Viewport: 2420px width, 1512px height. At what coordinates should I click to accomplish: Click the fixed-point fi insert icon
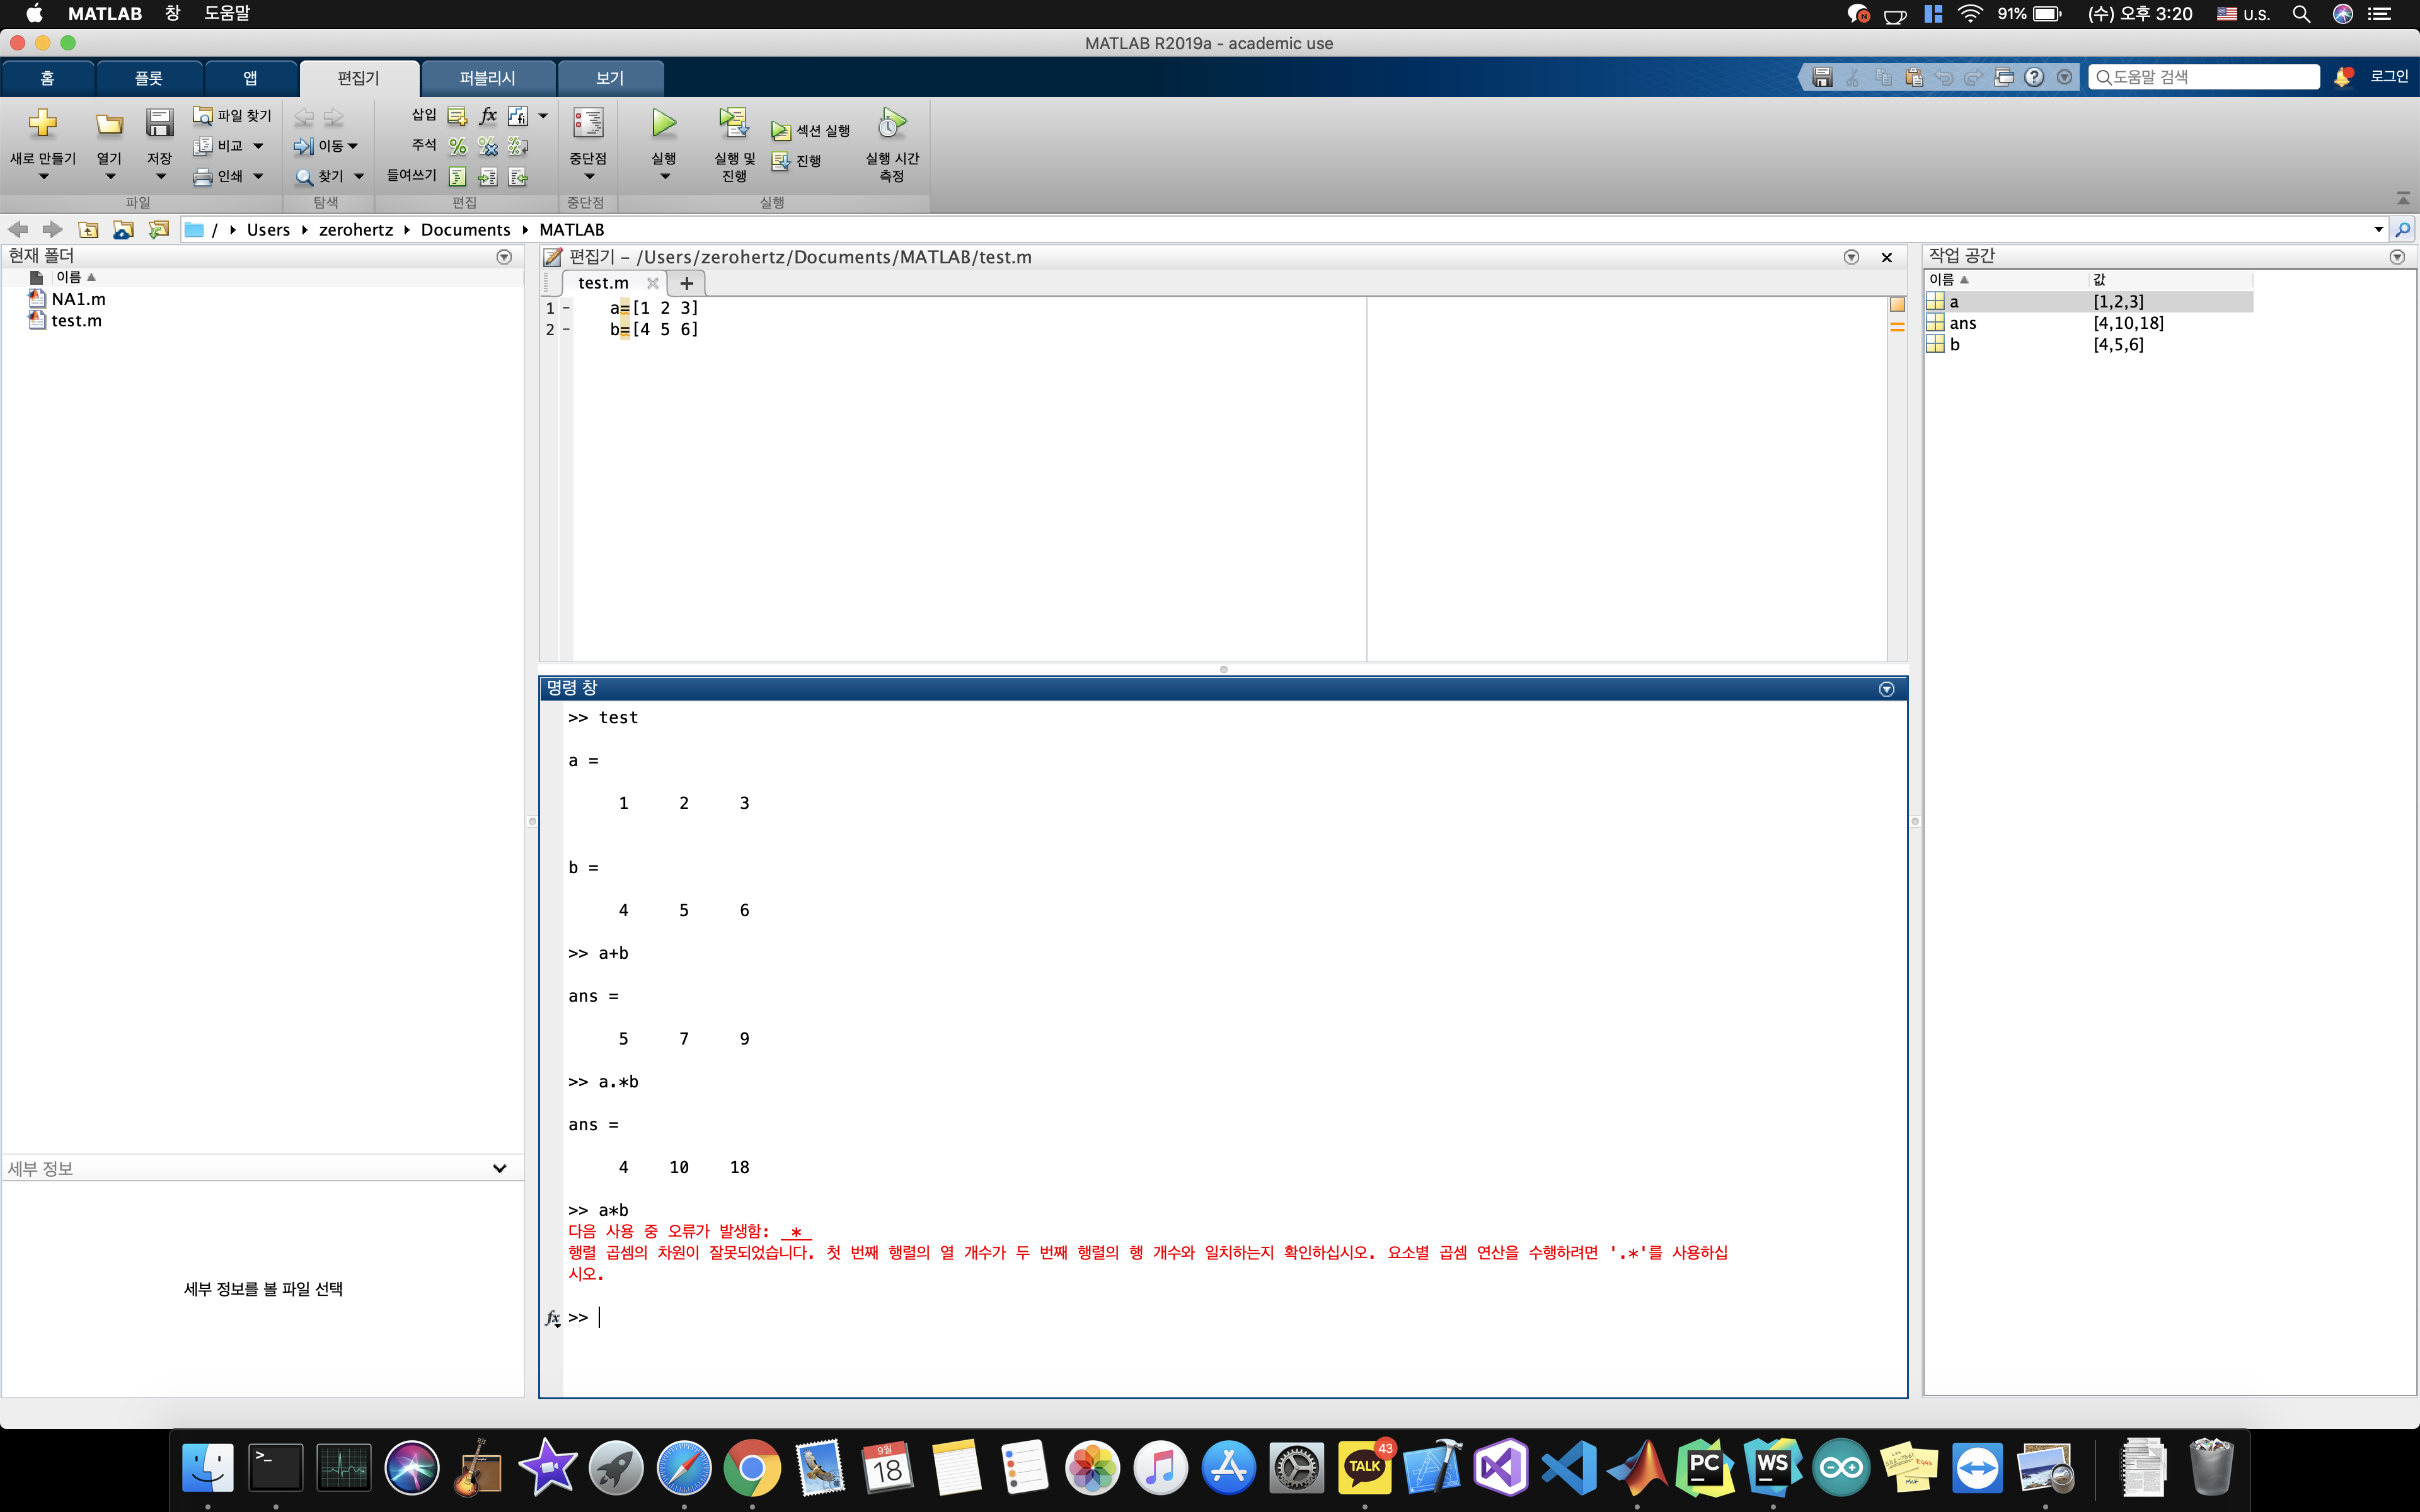pyautogui.click(x=517, y=116)
